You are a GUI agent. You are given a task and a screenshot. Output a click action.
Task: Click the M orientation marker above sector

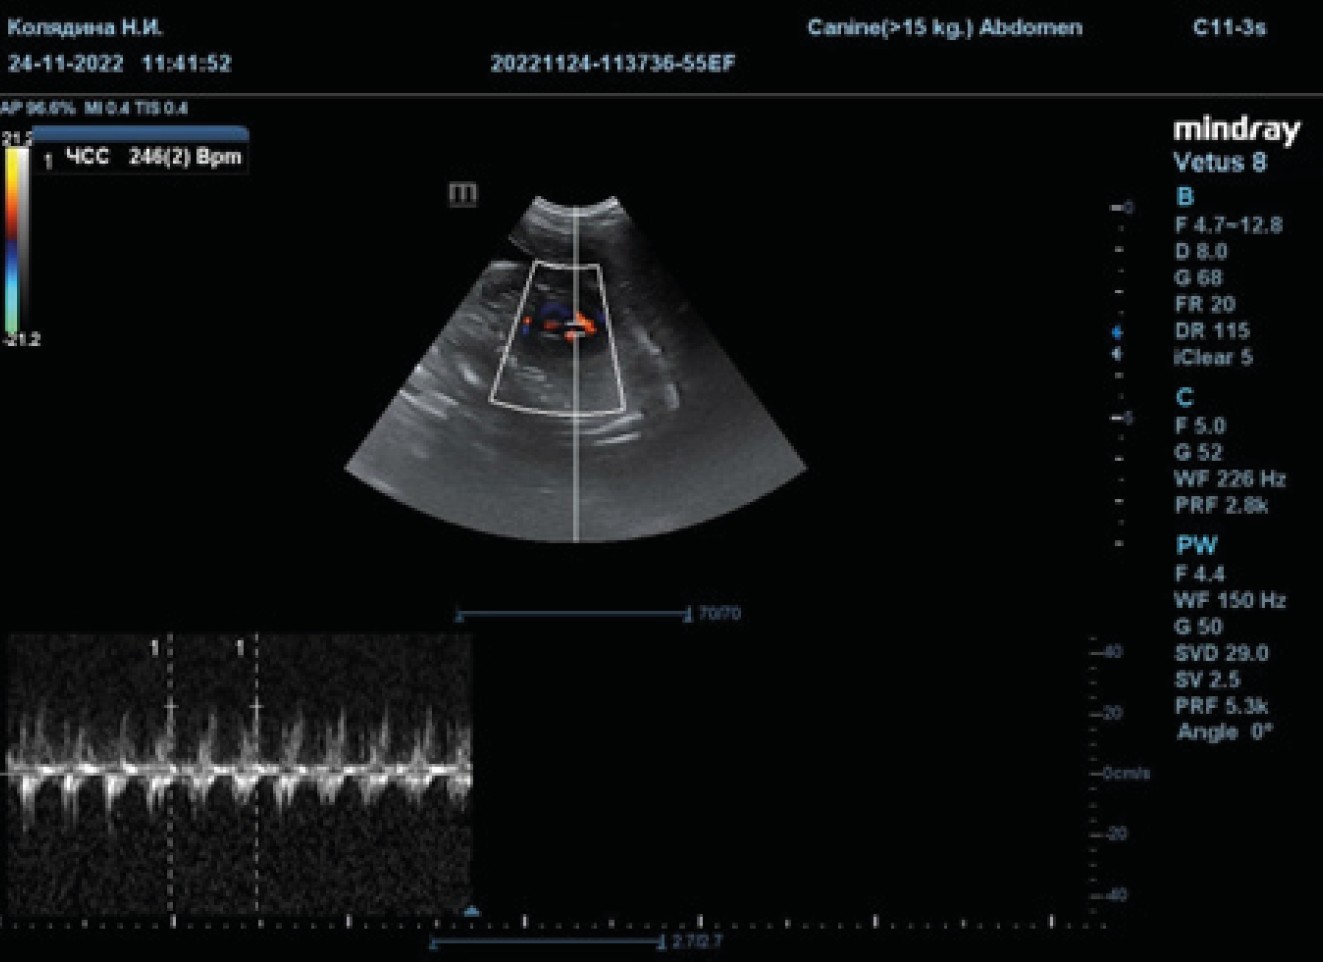click(462, 193)
